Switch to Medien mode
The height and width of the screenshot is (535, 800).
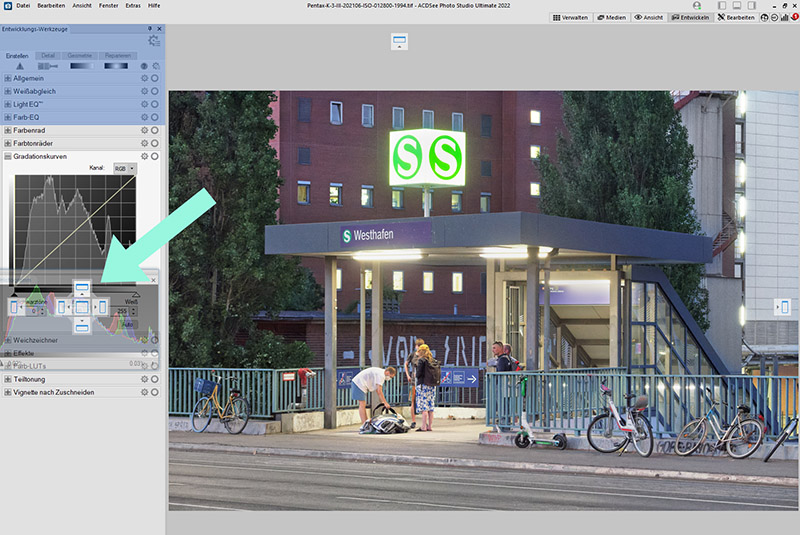[x=612, y=17]
